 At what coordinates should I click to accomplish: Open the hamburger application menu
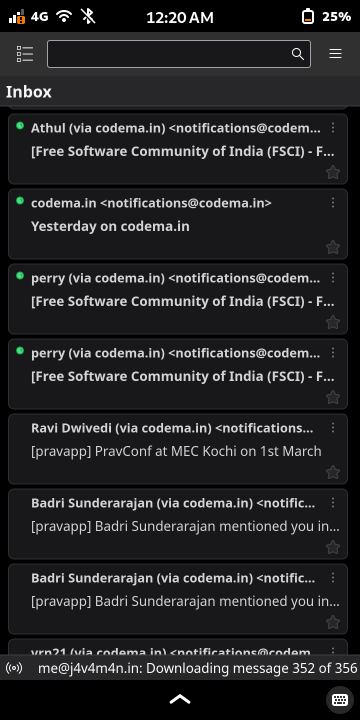[x=335, y=54]
